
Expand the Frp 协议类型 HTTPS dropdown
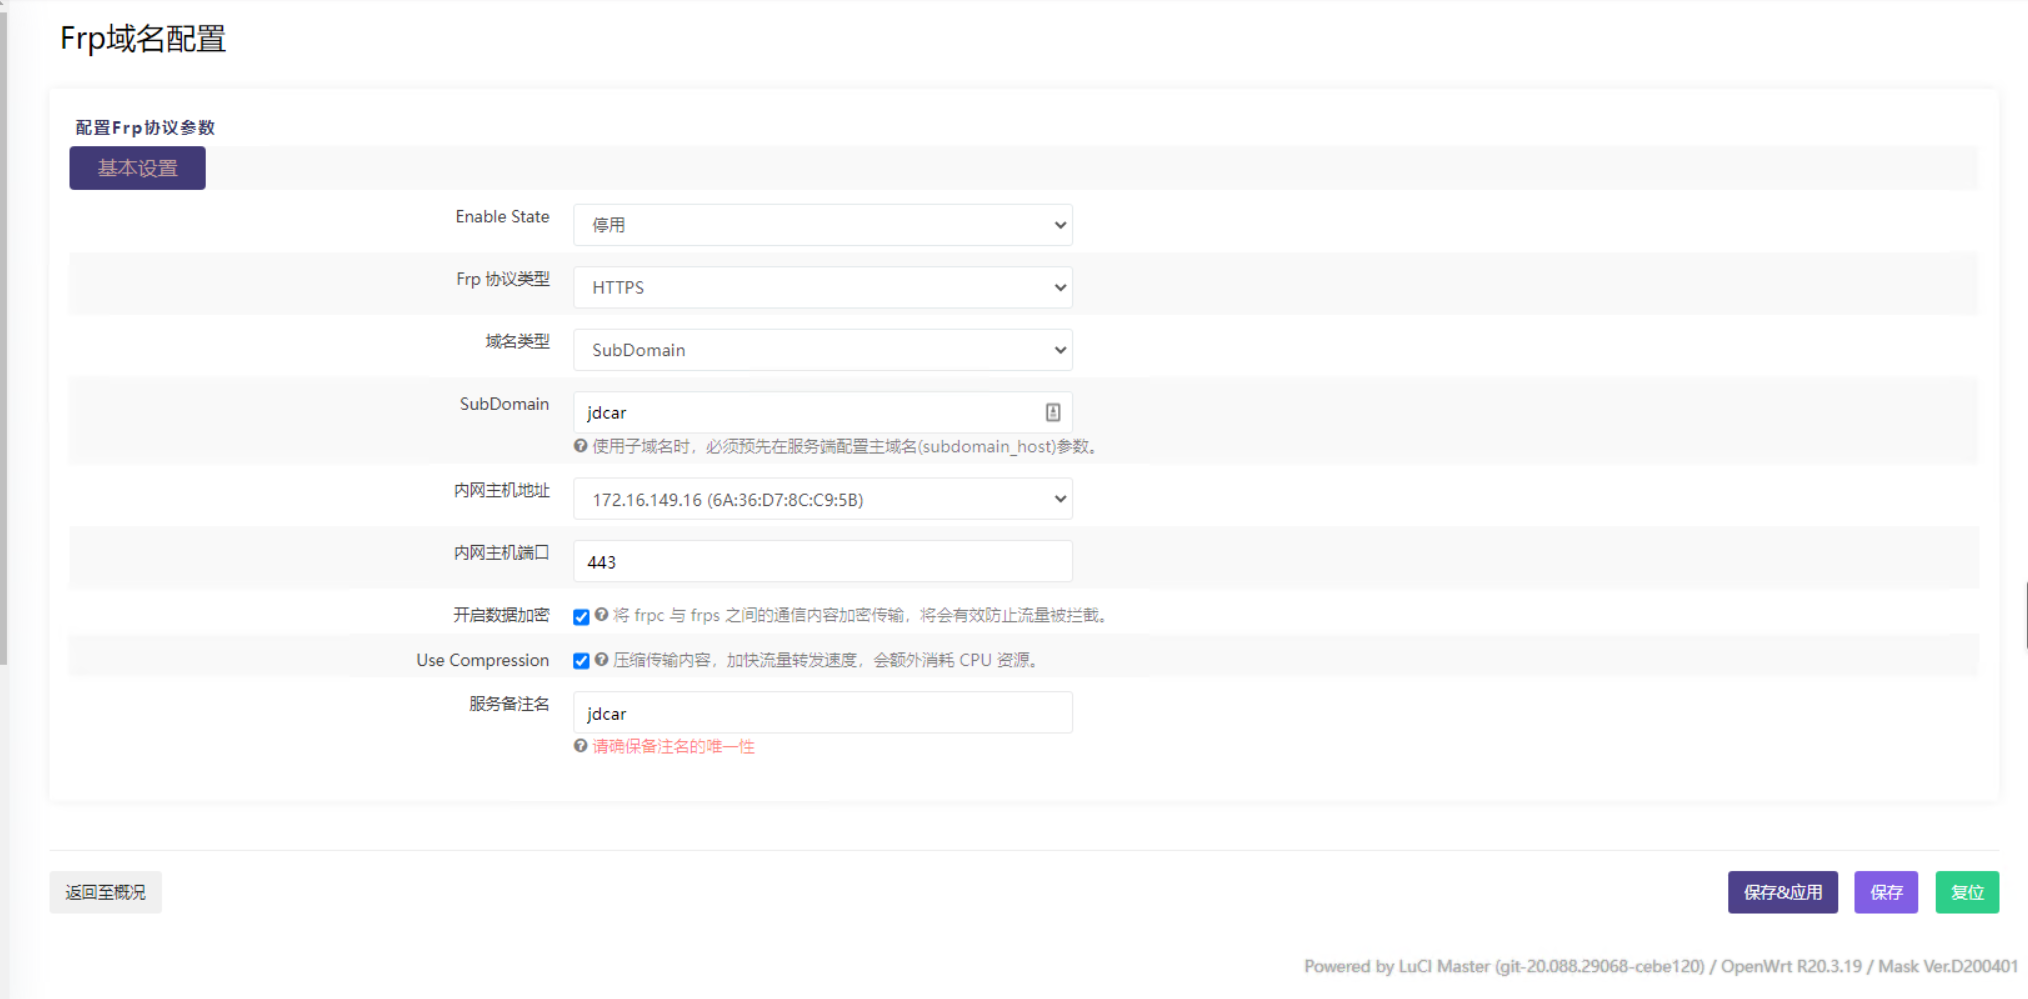click(x=822, y=288)
